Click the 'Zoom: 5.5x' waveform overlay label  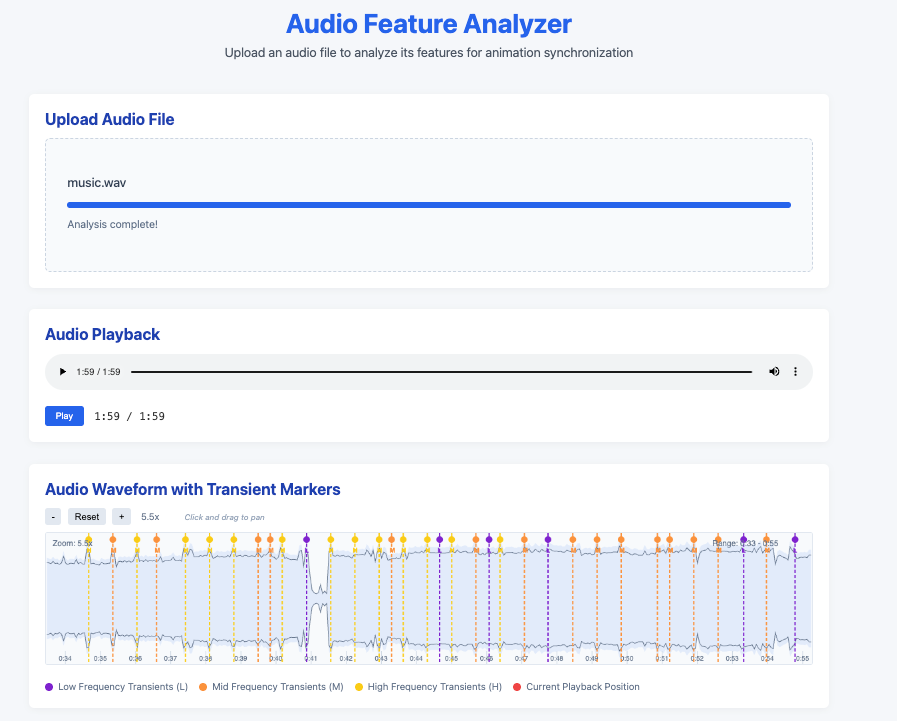[x=72, y=543]
